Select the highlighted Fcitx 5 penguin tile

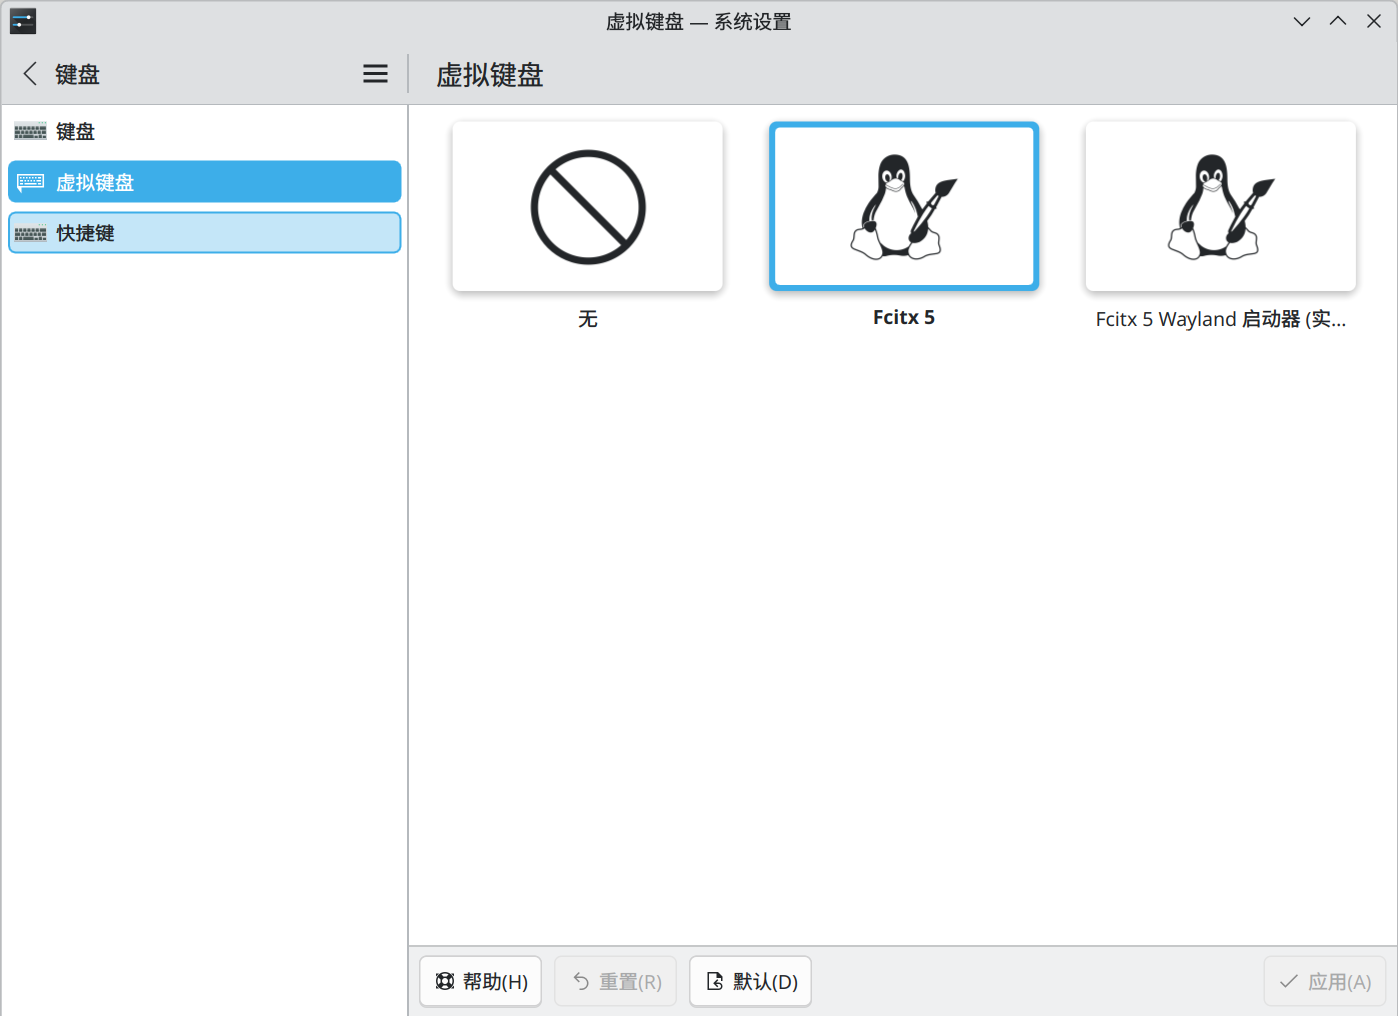click(903, 207)
